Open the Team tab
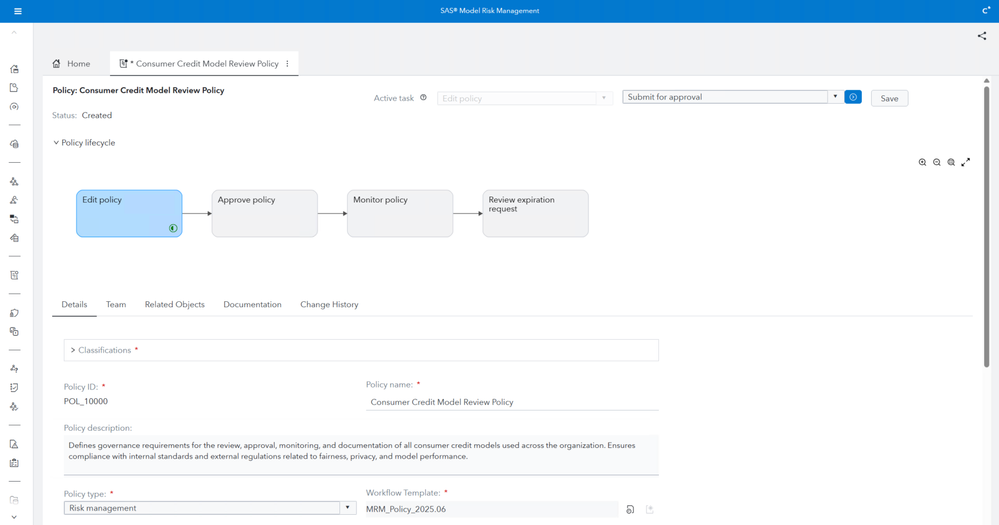The image size is (999, 525). pos(116,305)
